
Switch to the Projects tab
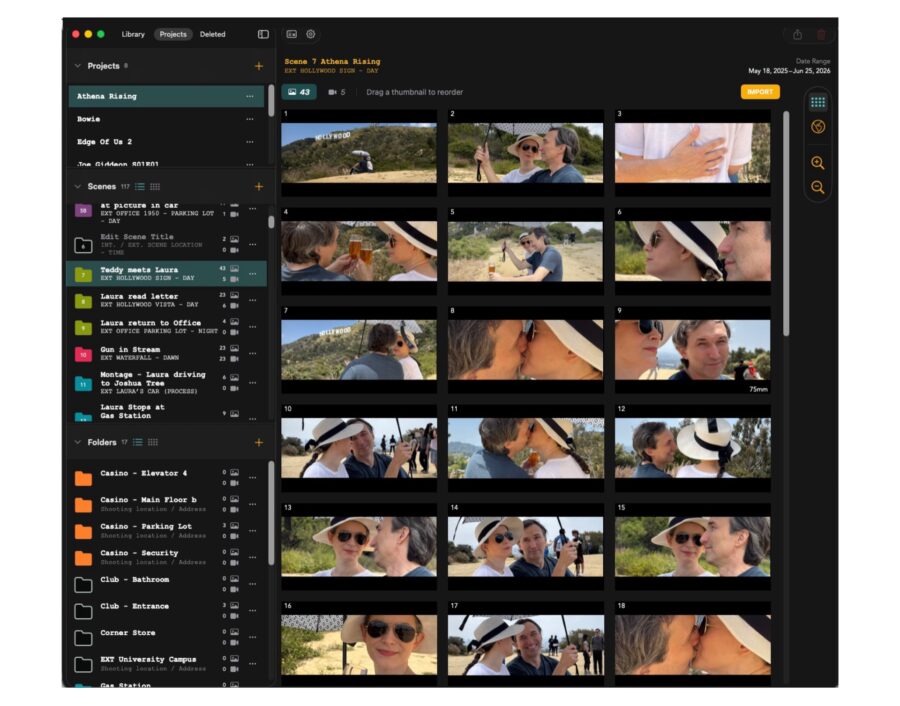point(173,34)
